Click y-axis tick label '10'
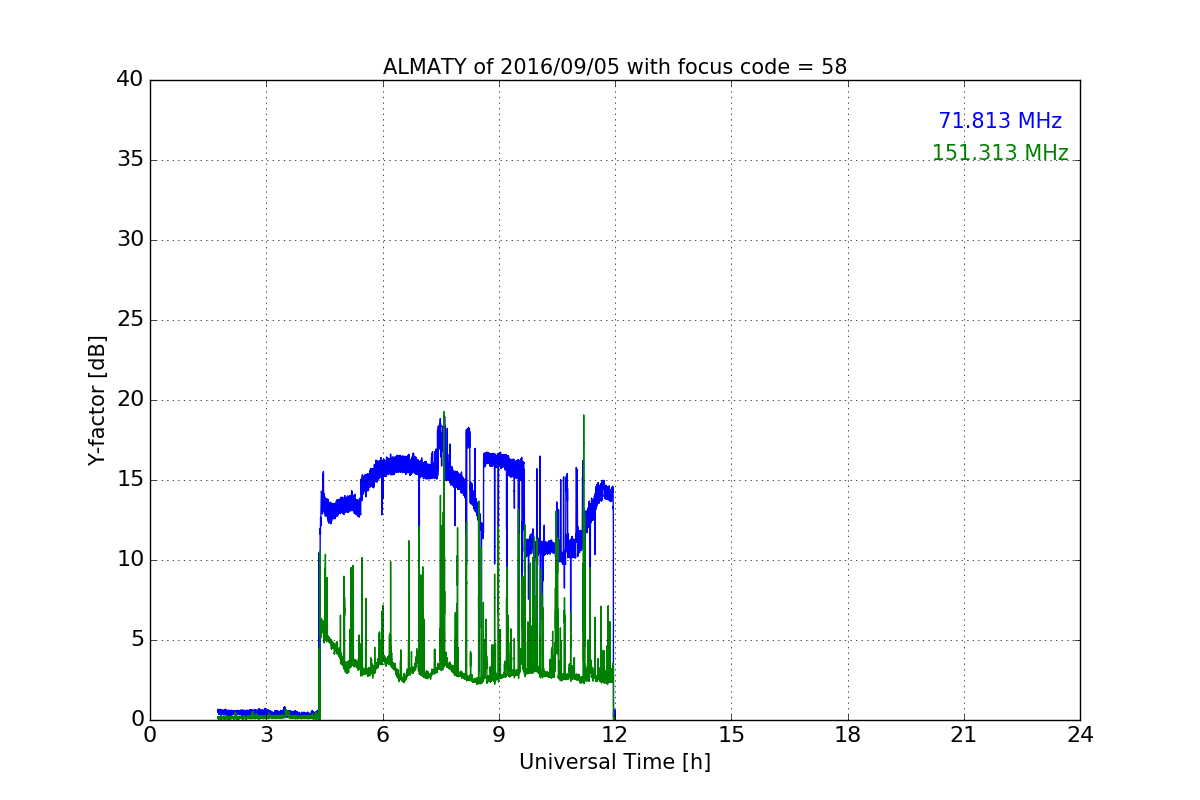The width and height of the screenshot is (1200, 800). click(x=130, y=560)
